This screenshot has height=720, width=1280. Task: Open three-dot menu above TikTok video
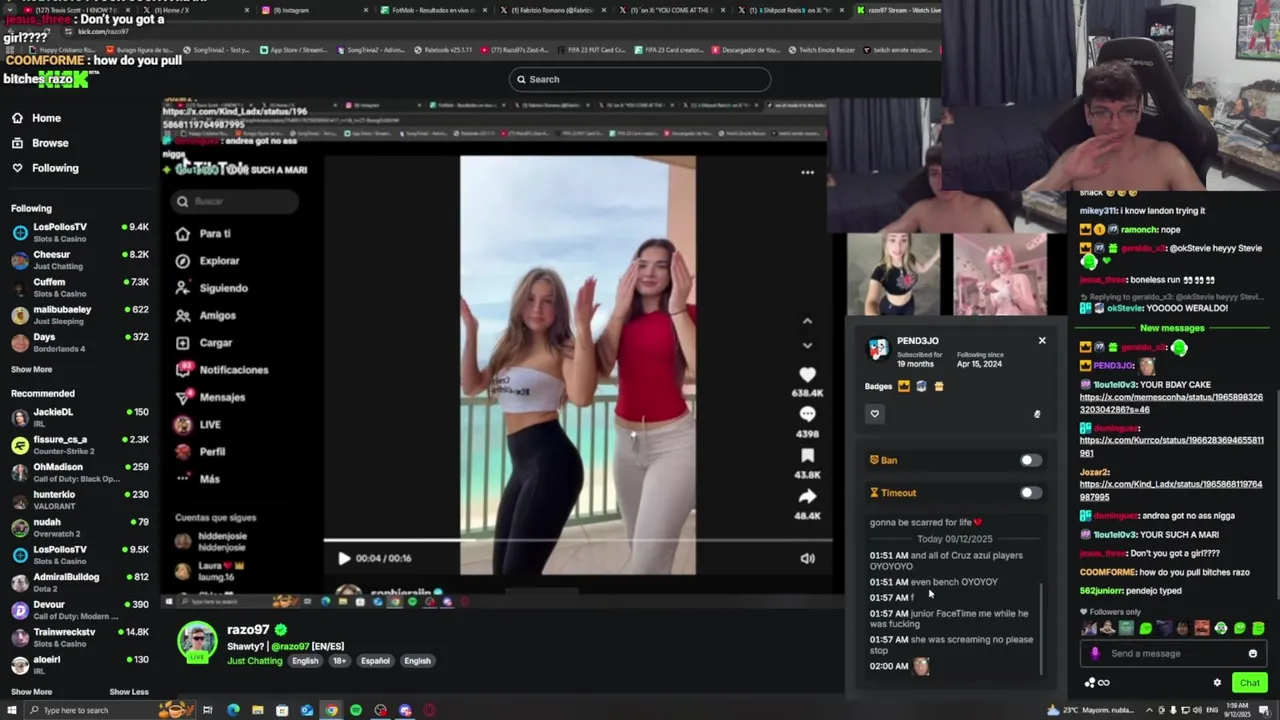807,172
